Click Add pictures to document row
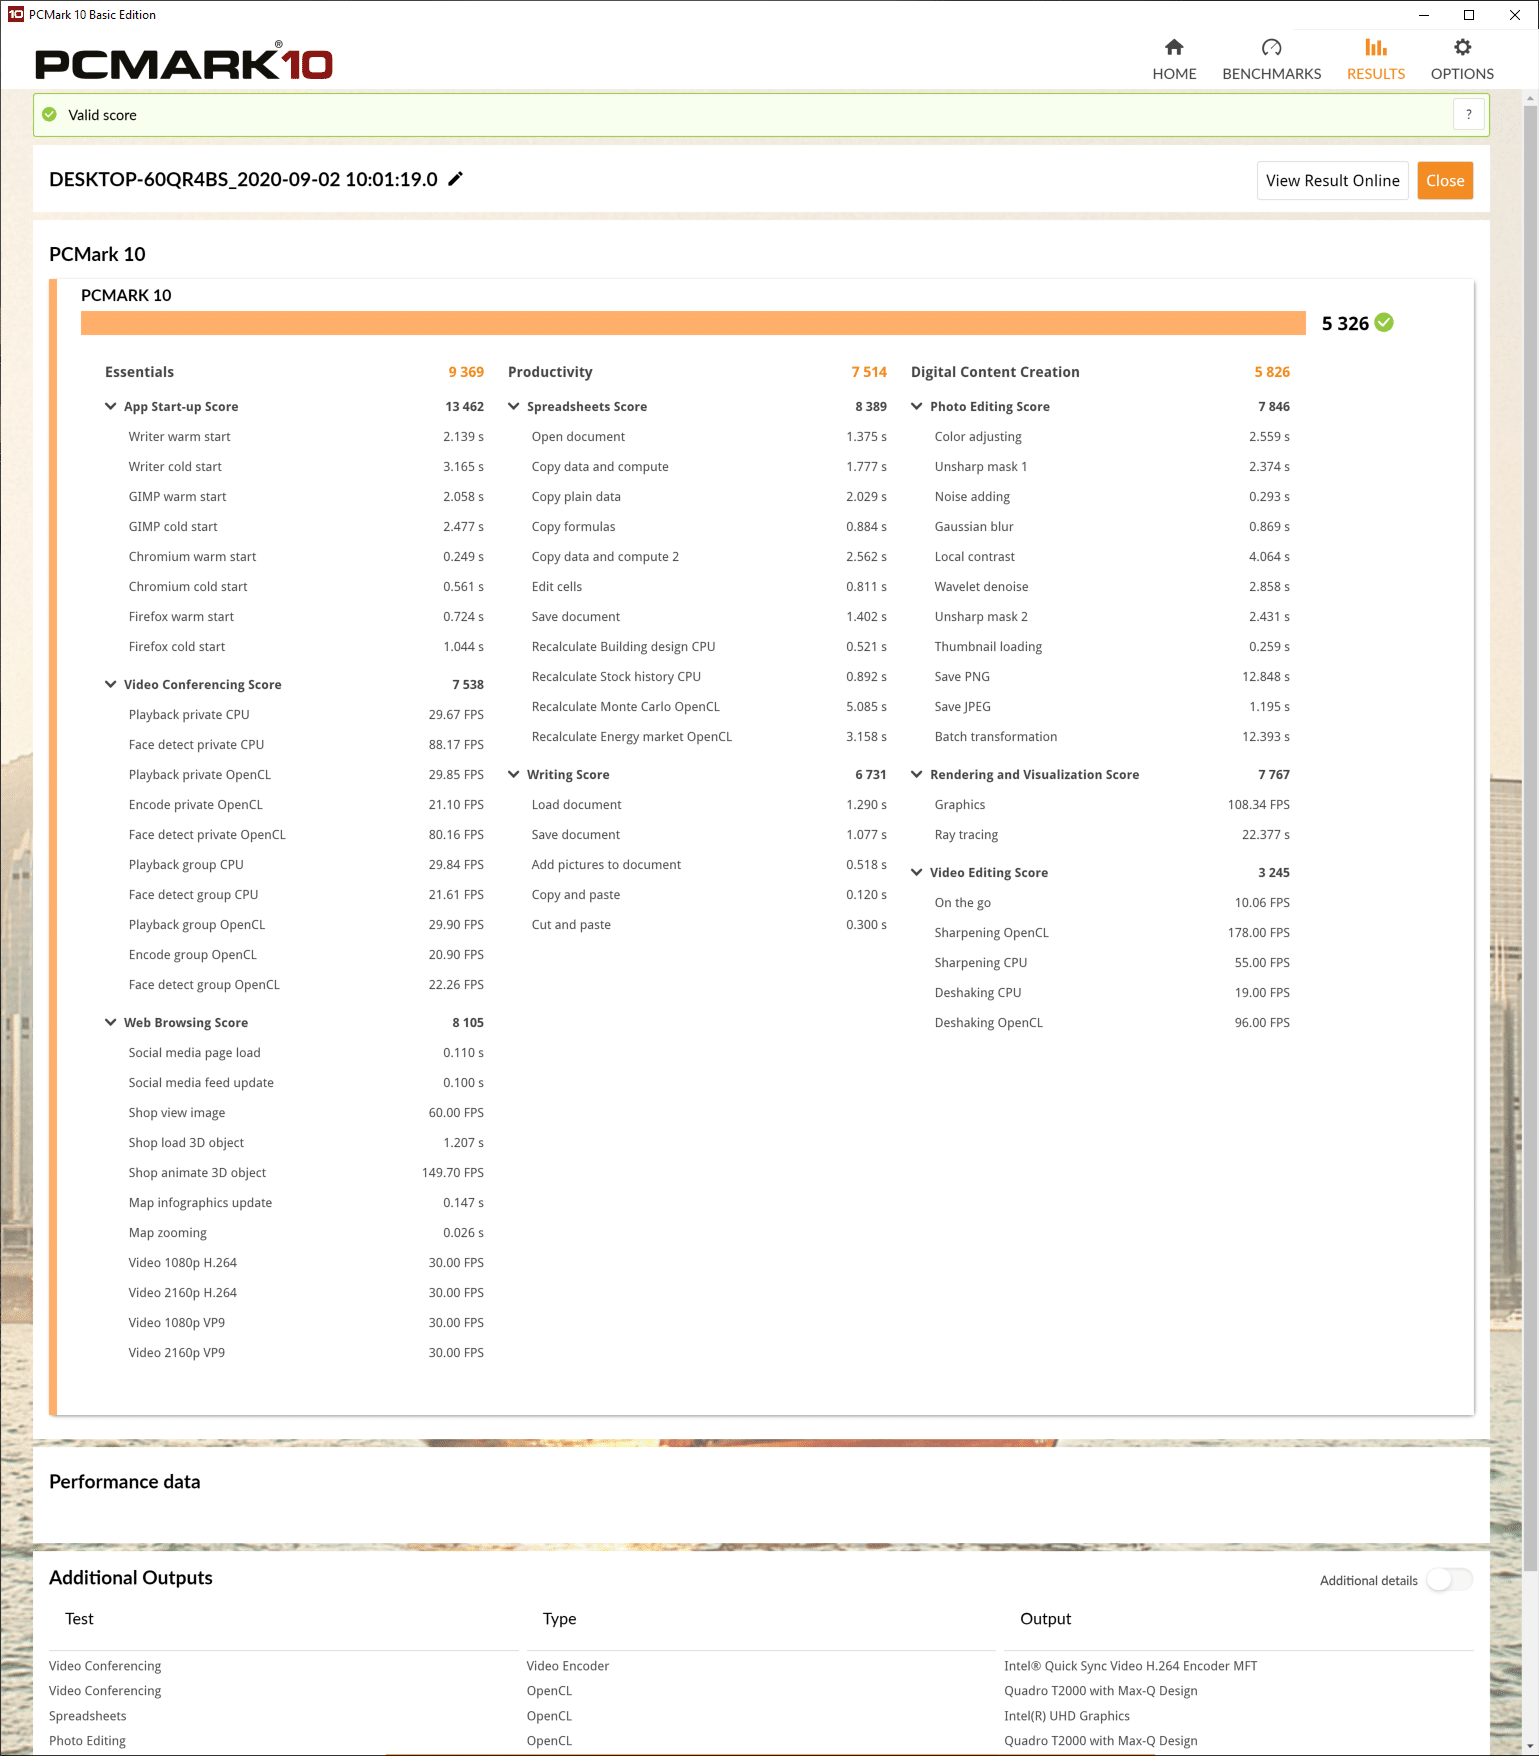 (x=709, y=864)
